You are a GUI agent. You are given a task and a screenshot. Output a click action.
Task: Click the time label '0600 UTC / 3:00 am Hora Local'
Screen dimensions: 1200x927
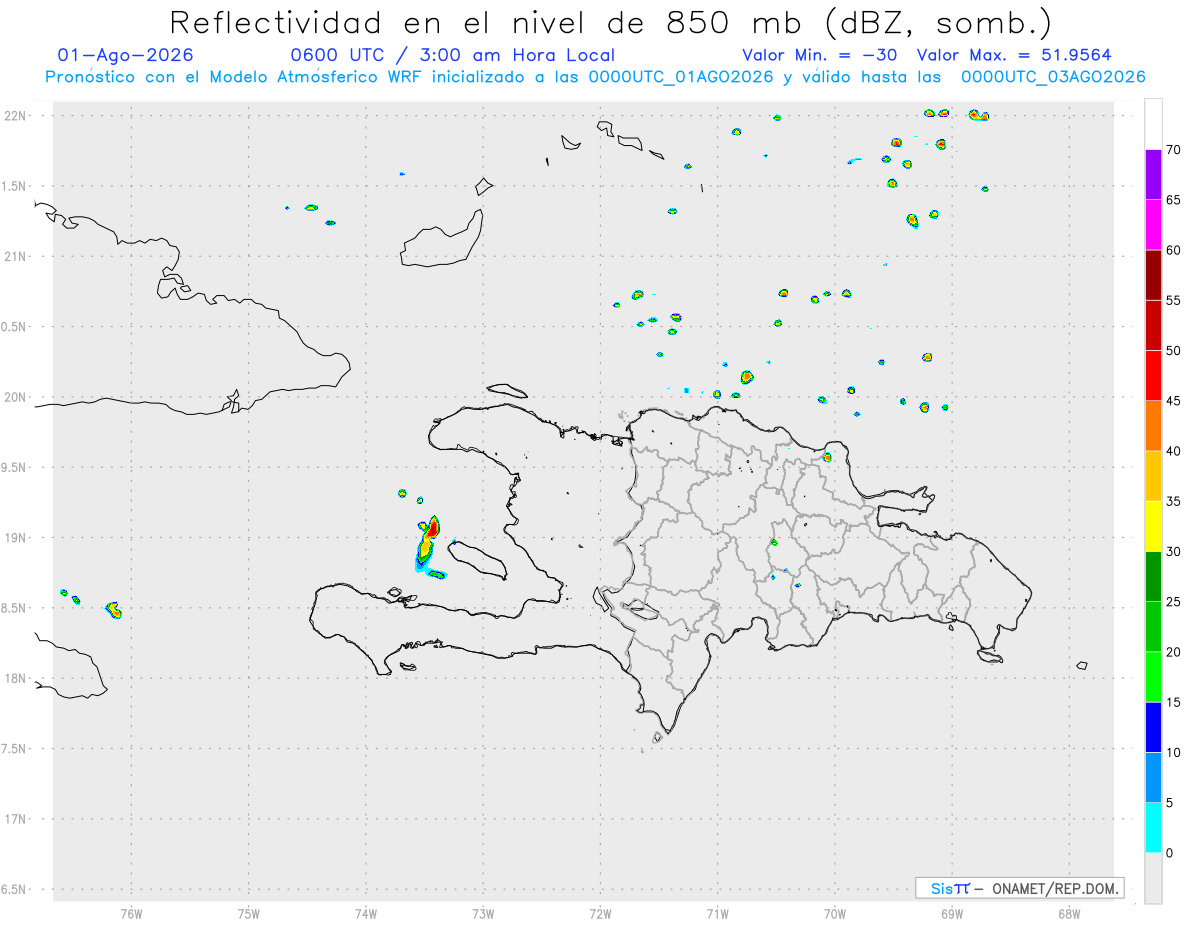[452, 55]
